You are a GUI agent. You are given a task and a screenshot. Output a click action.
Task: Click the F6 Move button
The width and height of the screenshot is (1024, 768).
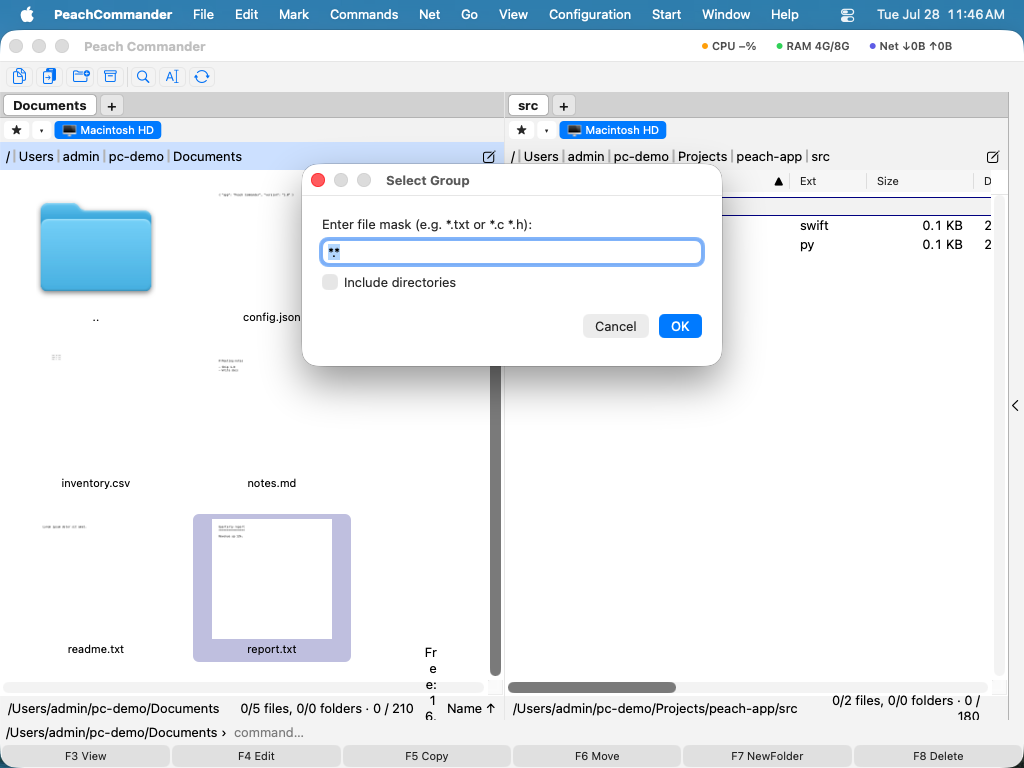tap(597, 756)
